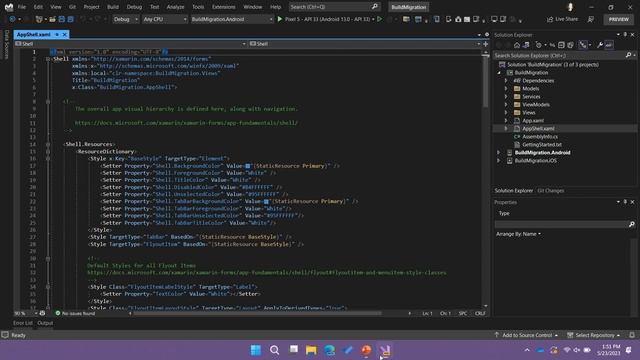Click the Save All icon in toolbar
The height and width of the screenshot is (360, 640).
point(71,19)
